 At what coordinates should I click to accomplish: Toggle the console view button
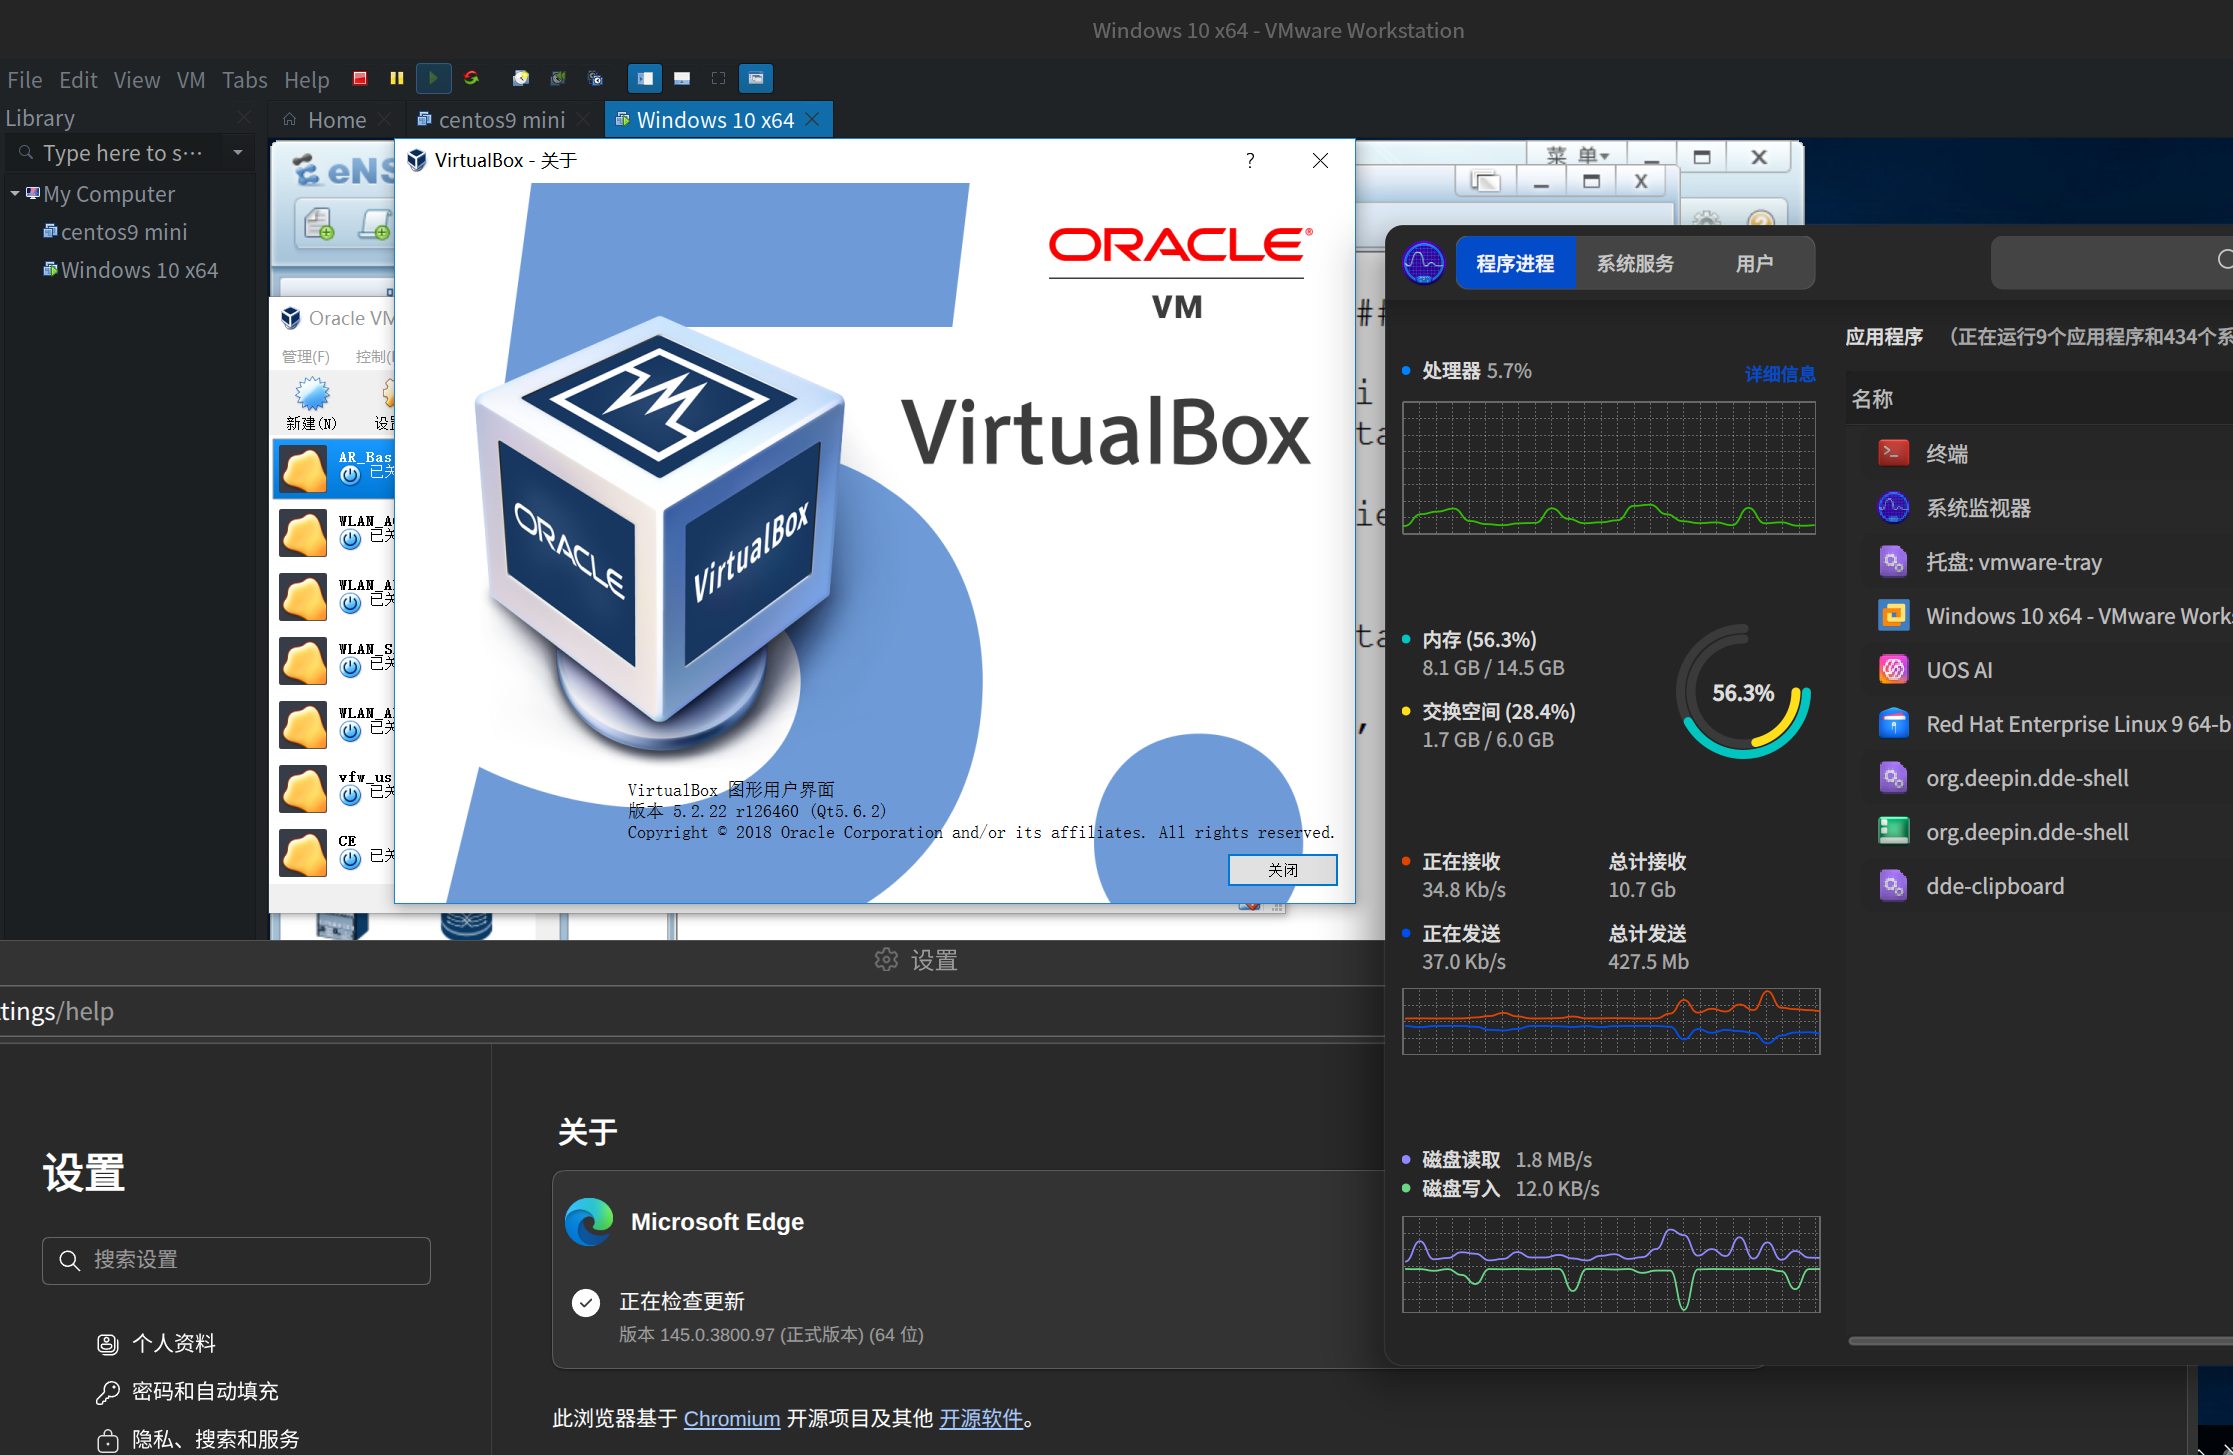(x=756, y=79)
